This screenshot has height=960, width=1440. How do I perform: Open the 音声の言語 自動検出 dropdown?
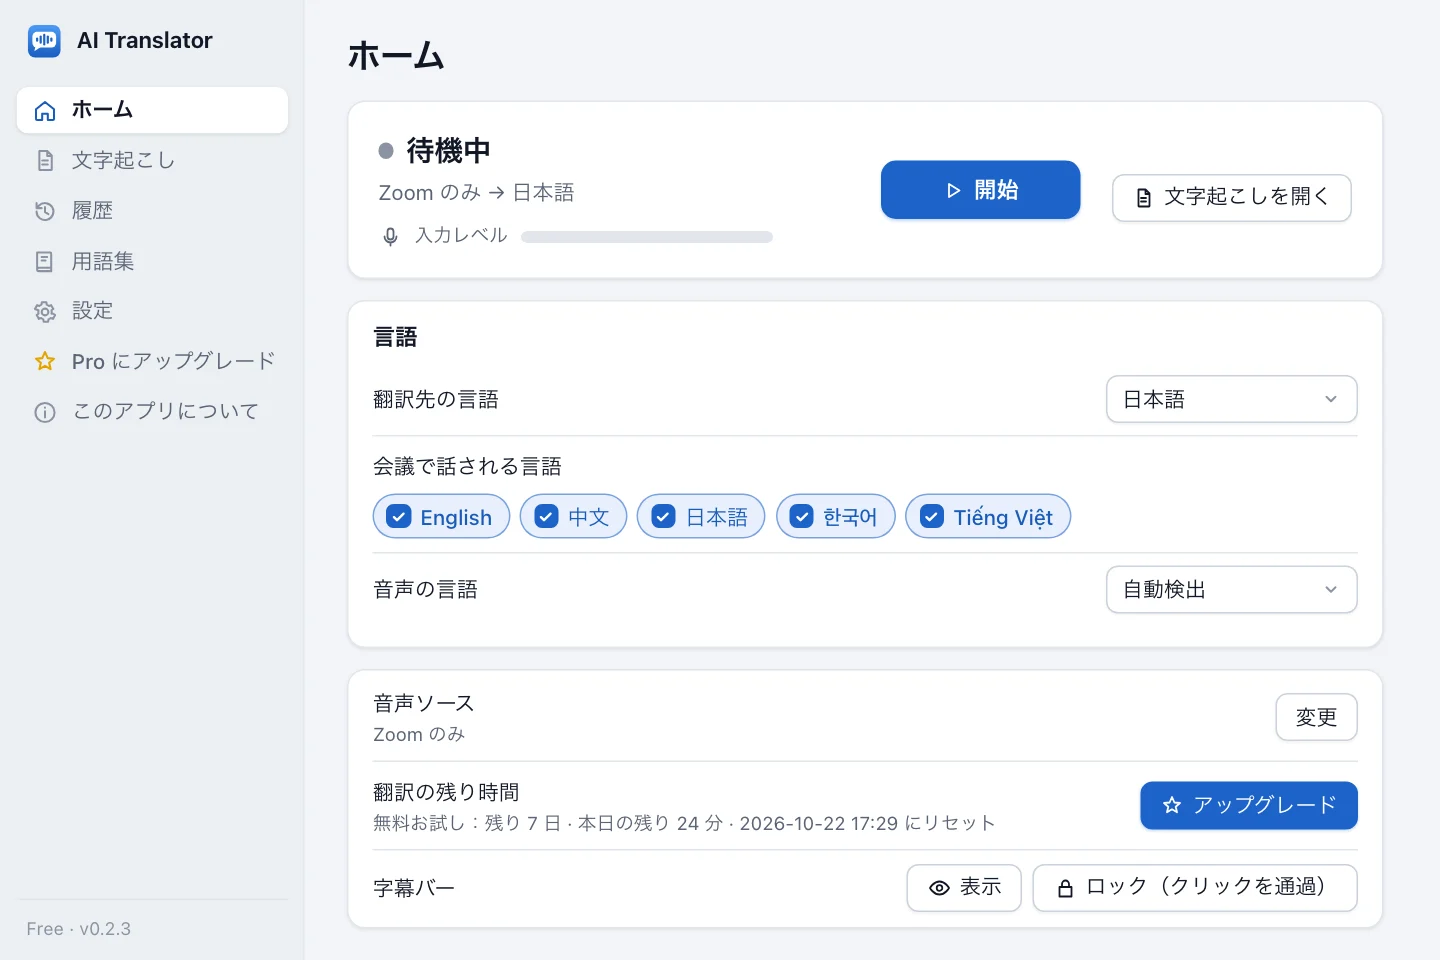1232,590
